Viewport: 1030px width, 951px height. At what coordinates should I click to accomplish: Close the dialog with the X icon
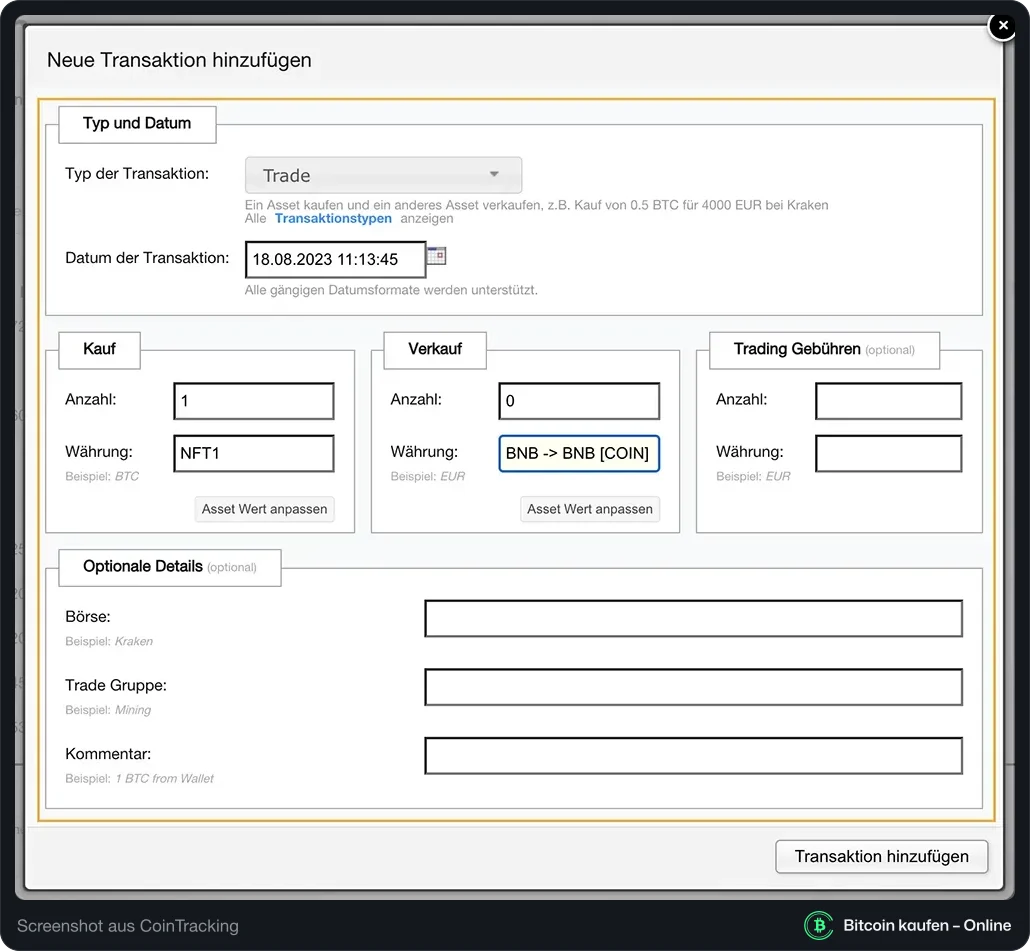coord(1002,26)
